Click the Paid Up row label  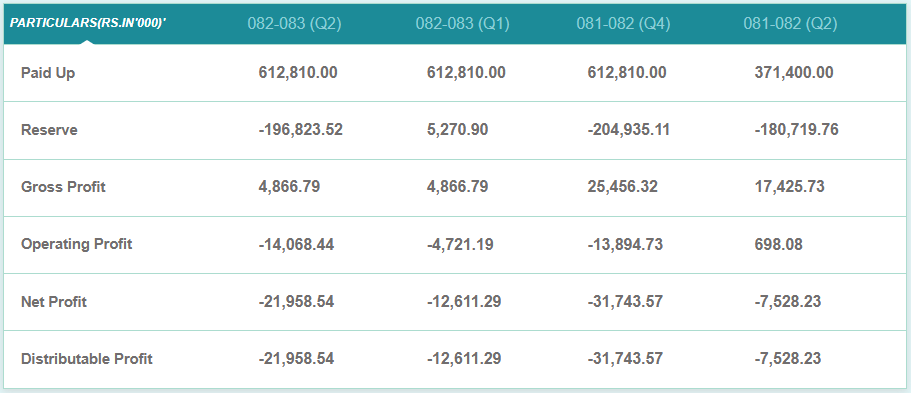[48, 73]
